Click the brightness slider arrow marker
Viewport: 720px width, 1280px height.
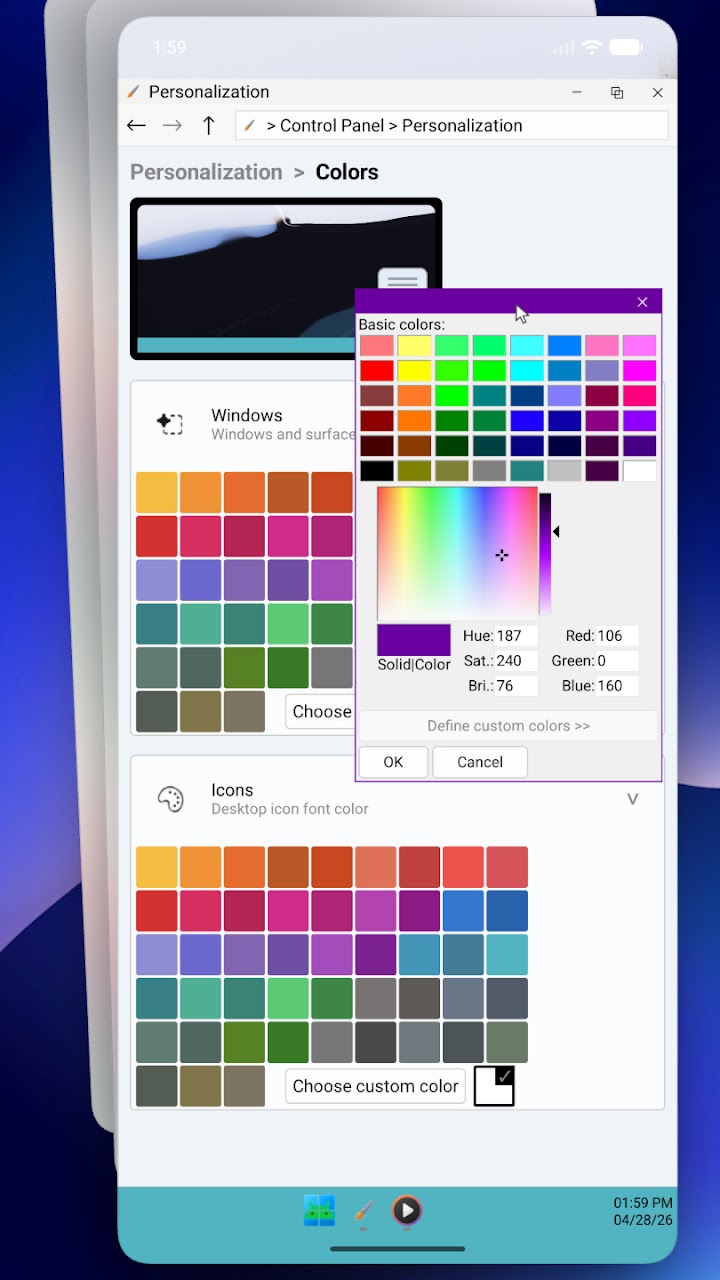pos(556,532)
